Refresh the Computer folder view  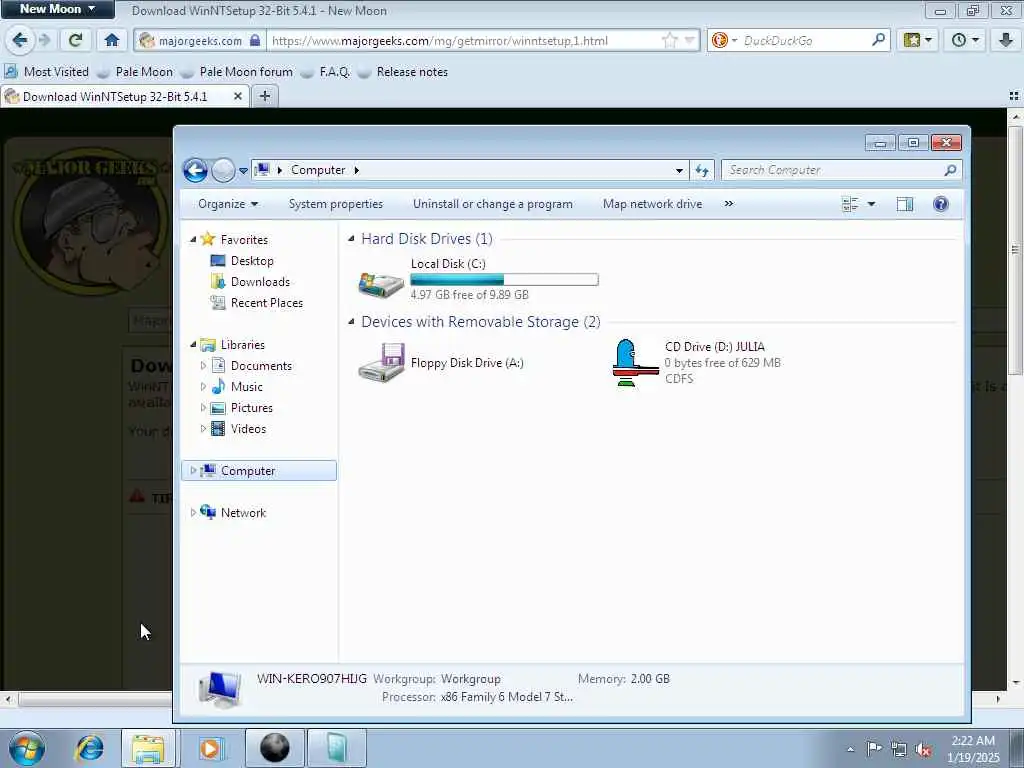702,170
